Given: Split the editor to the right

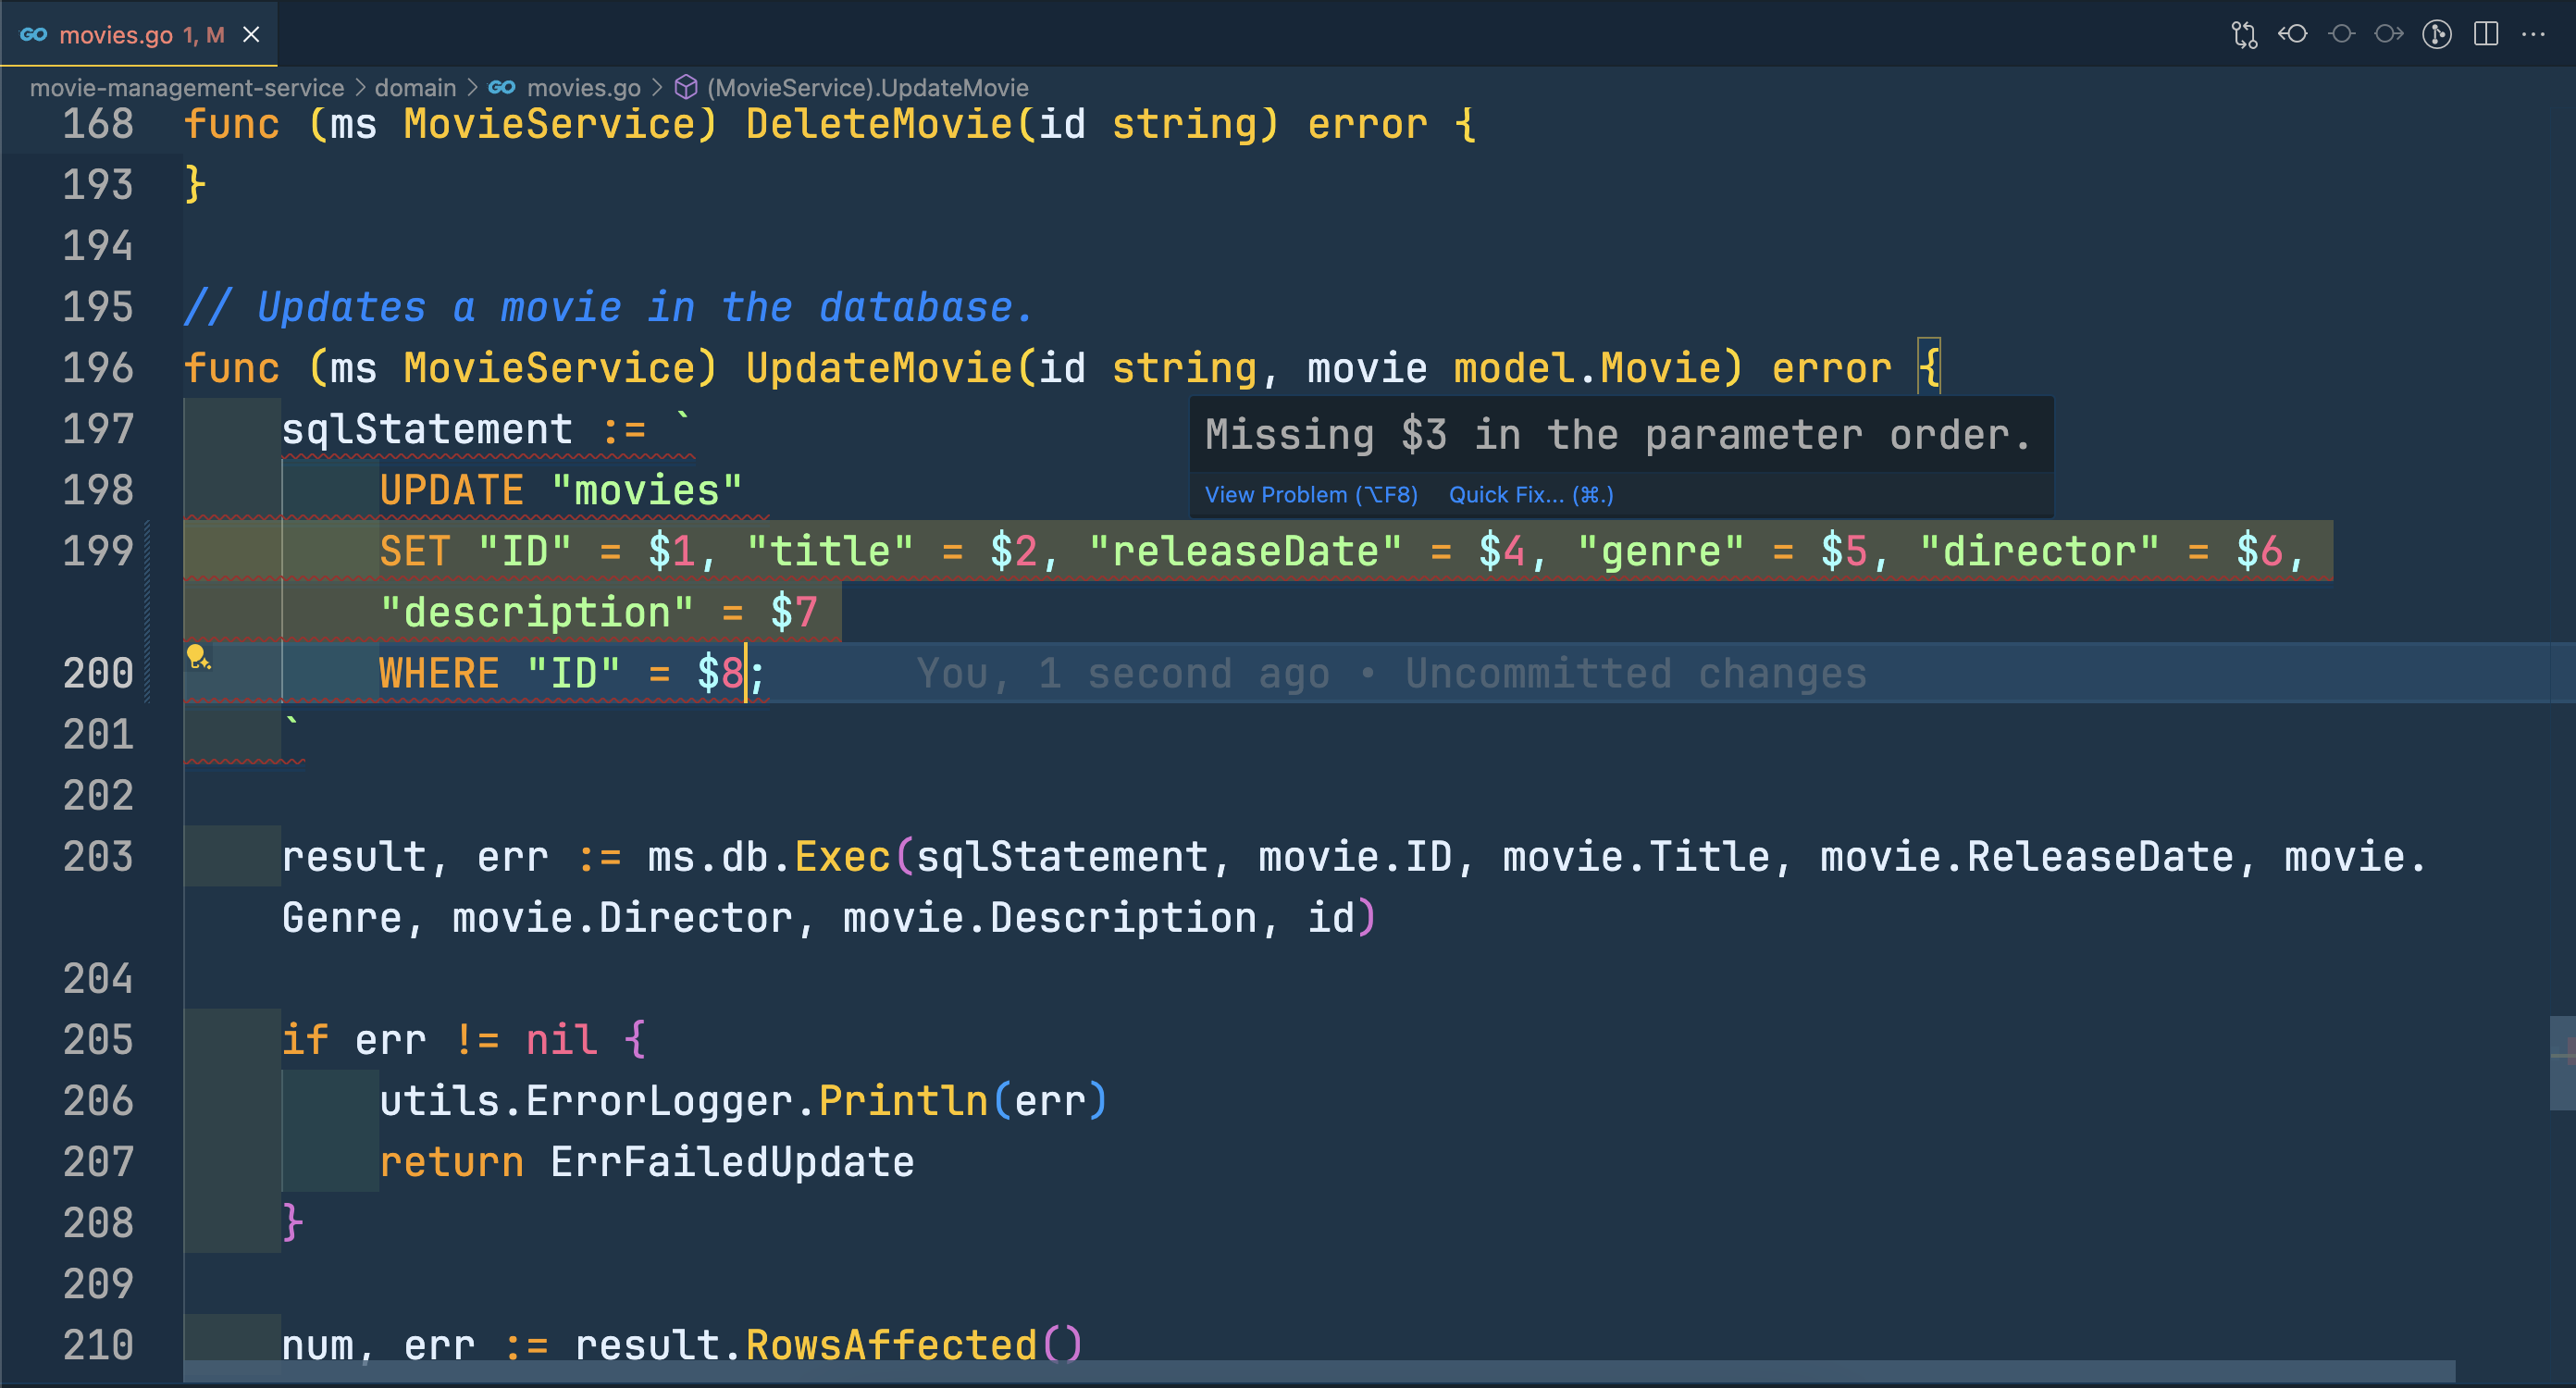Looking at the screenshot, I should pos(2485,35).
